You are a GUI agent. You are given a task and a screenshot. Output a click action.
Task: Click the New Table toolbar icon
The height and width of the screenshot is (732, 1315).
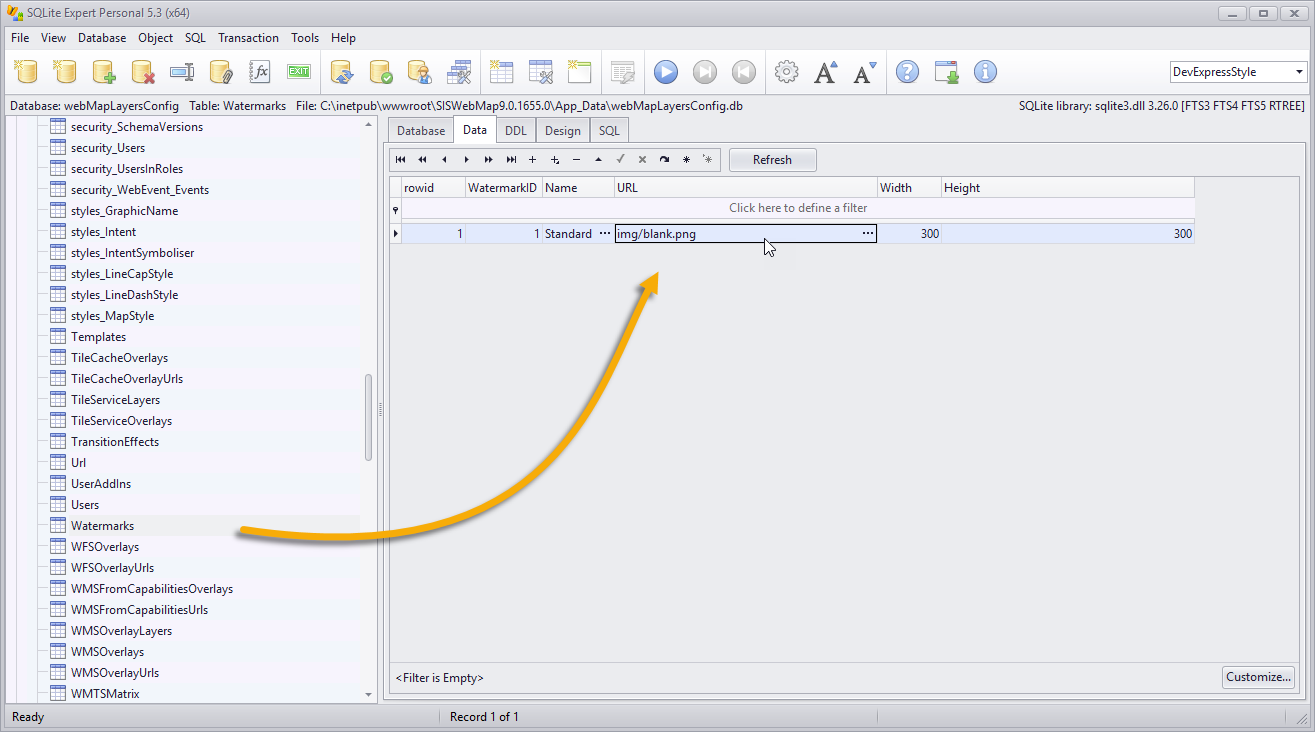tap(501, 72)
